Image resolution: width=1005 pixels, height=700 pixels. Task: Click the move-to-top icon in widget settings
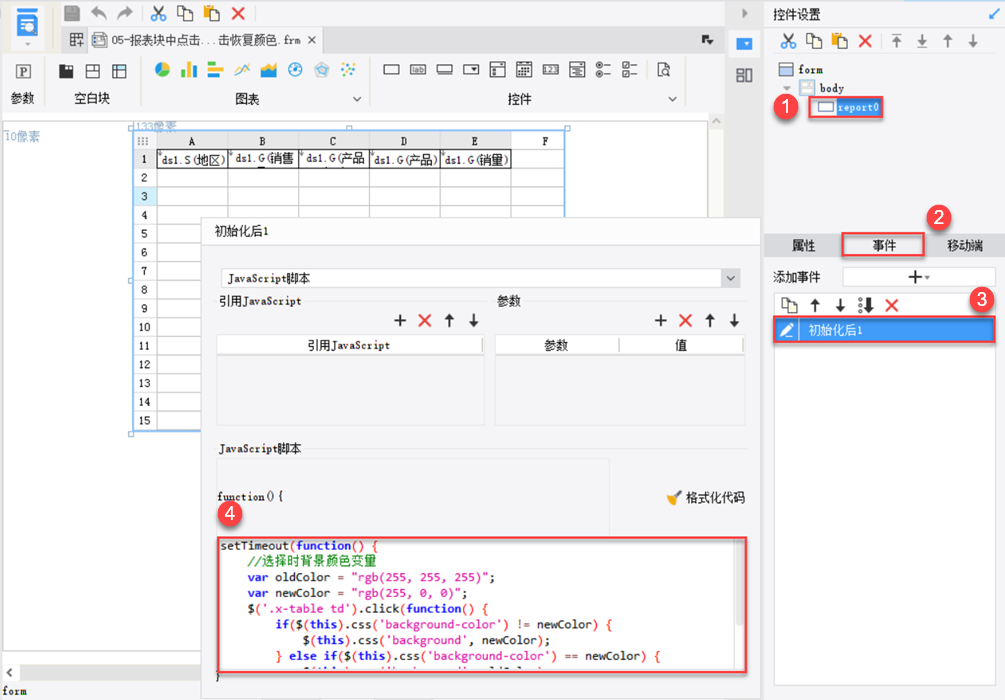[897, 41]
